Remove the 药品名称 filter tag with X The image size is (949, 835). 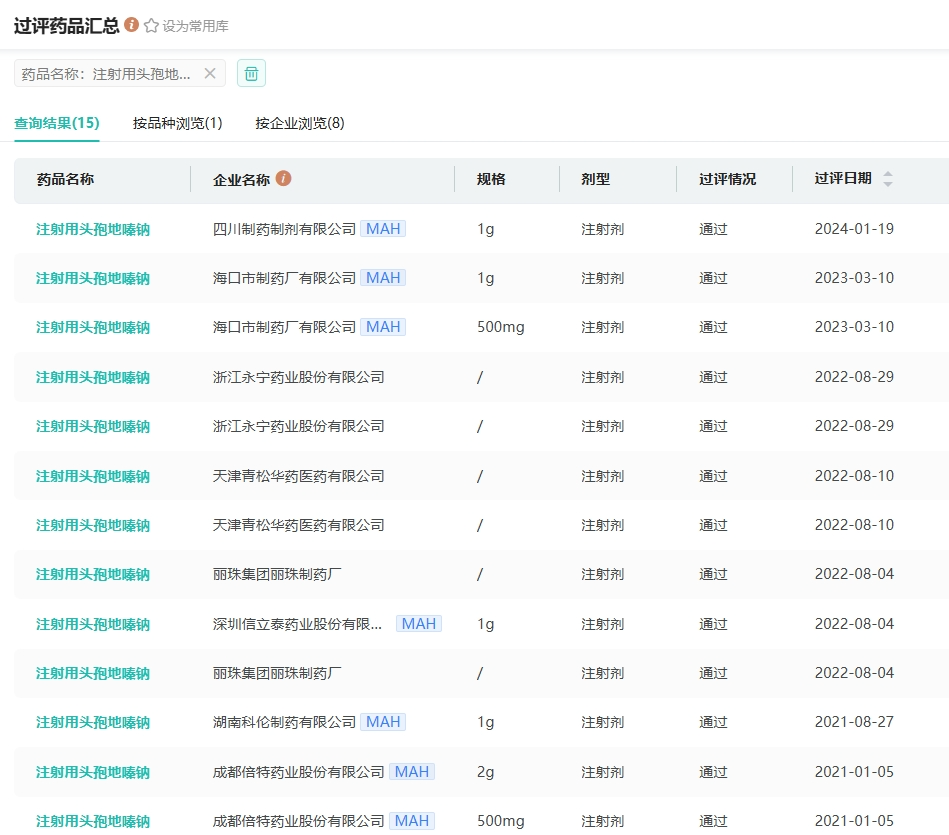(x=210, y=73)
